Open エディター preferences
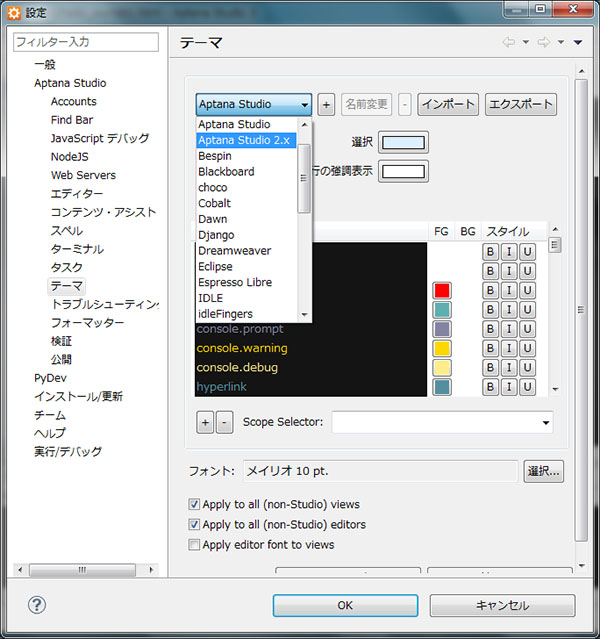Screen dimensions: 600x639 [77, 194]
